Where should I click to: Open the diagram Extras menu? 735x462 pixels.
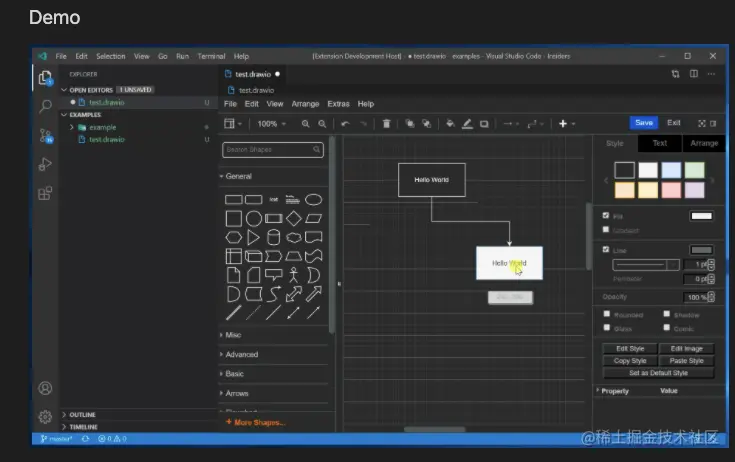[338, 104]
